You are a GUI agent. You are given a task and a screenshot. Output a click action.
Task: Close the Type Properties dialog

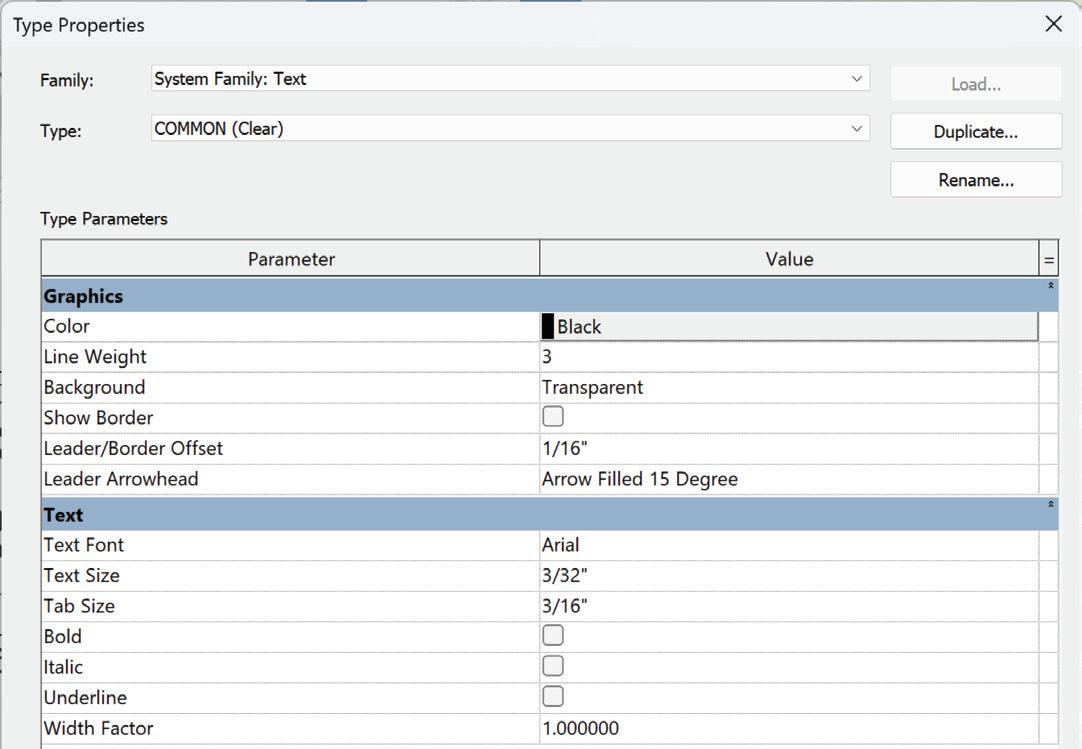coord(1053,24)
